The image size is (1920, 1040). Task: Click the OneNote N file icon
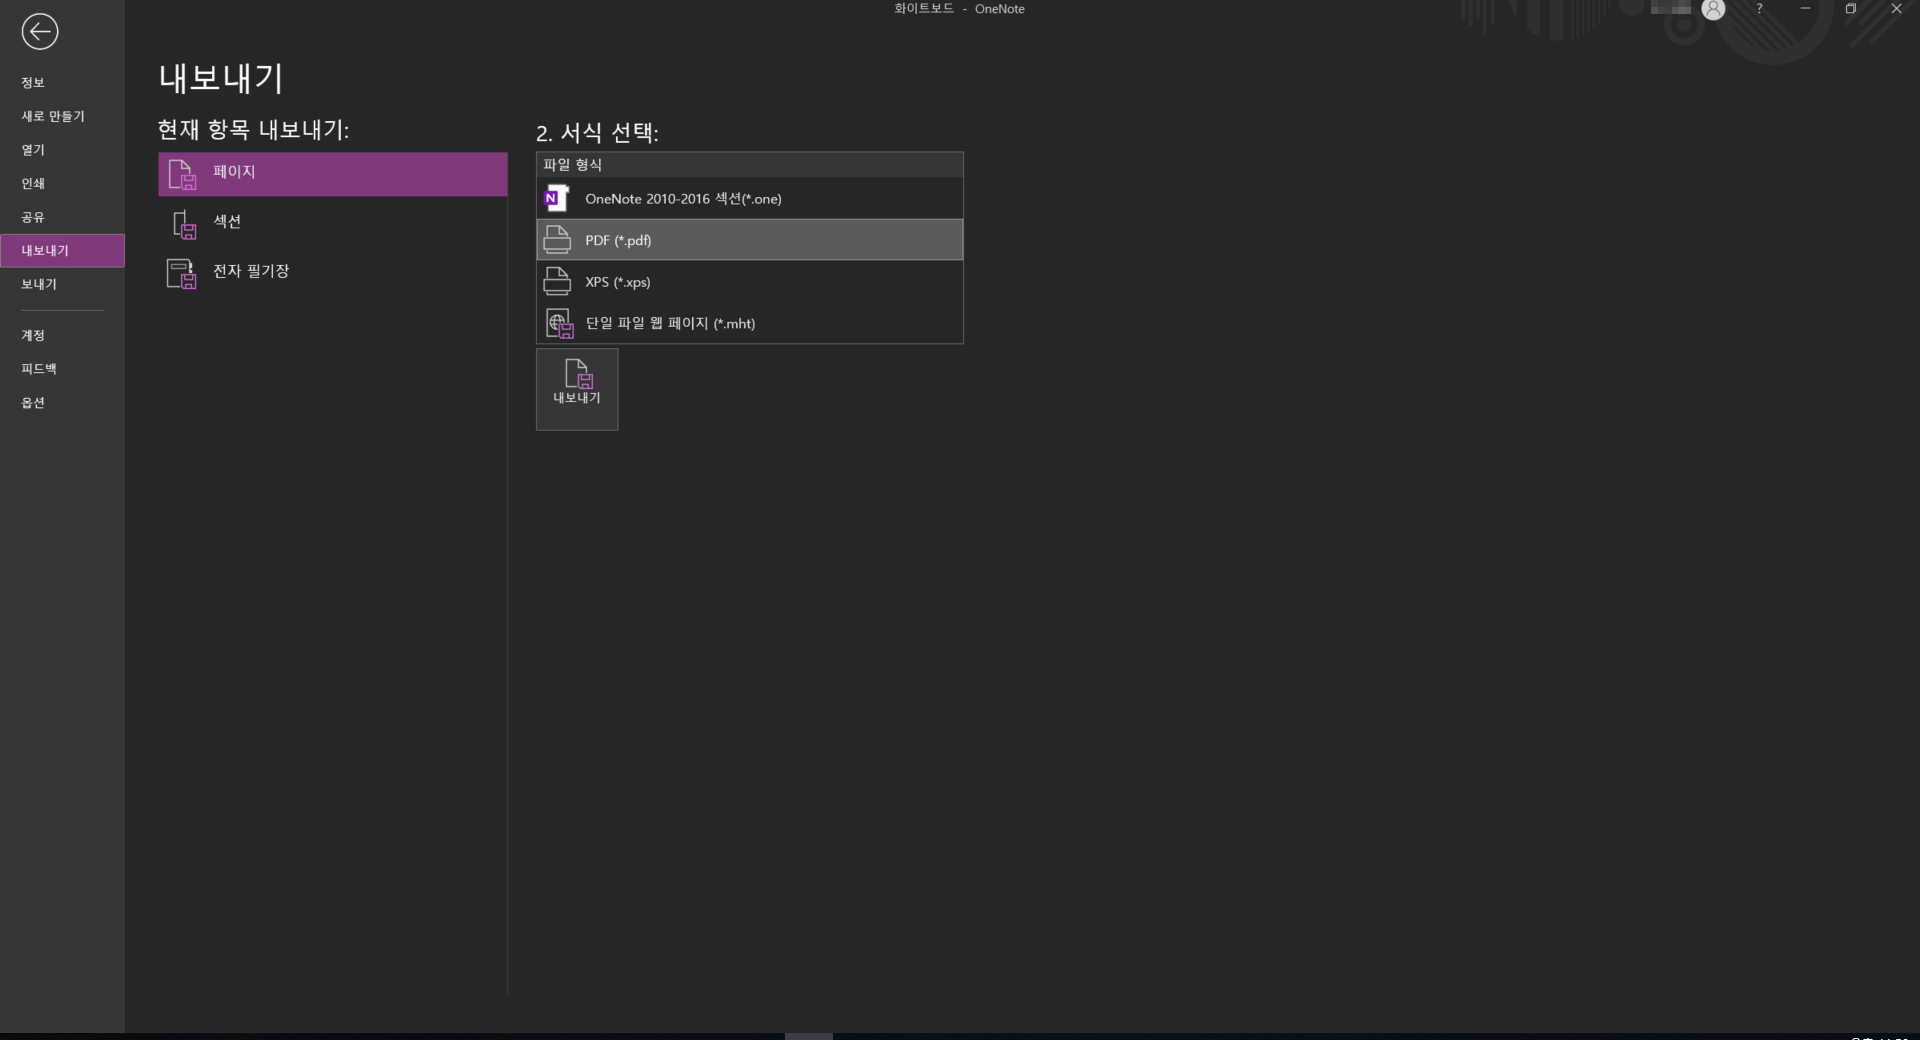click(556, 199)
